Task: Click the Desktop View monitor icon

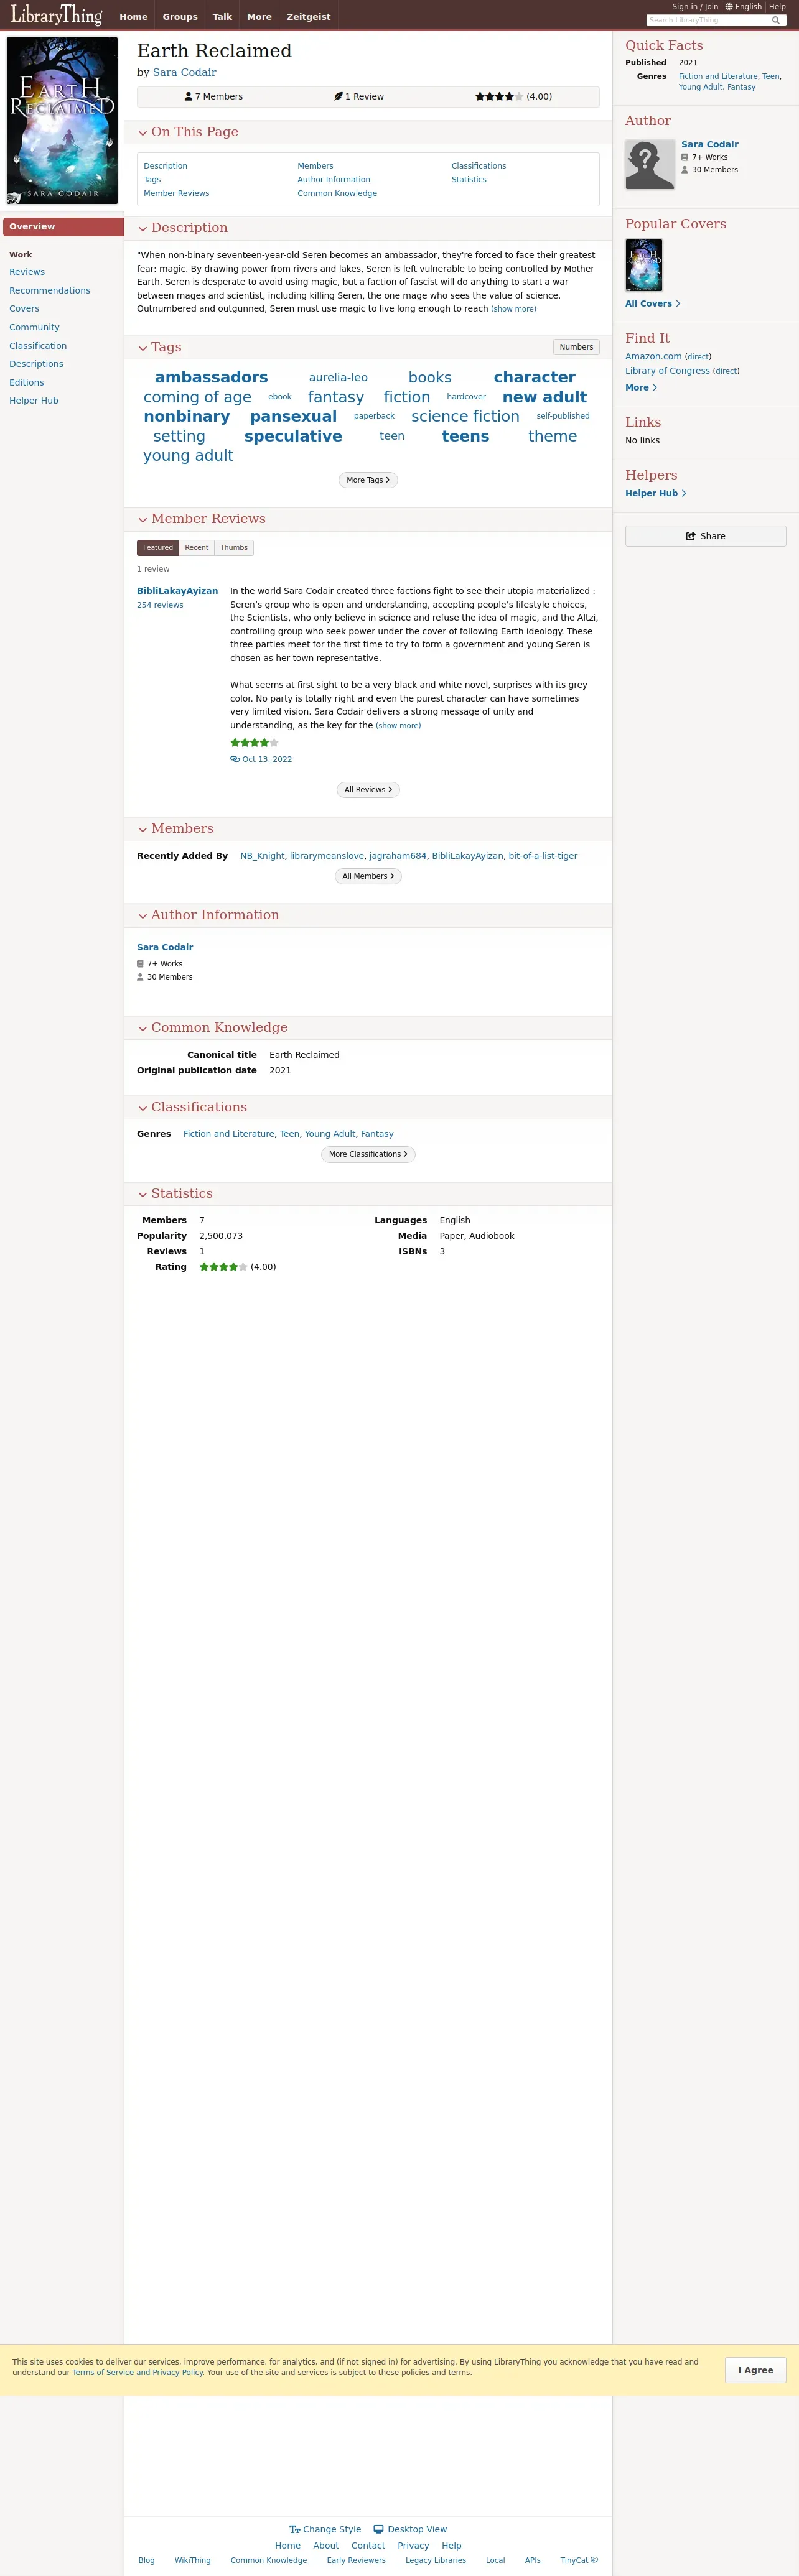Action: pyautogui.click(x=378, y=2529)
